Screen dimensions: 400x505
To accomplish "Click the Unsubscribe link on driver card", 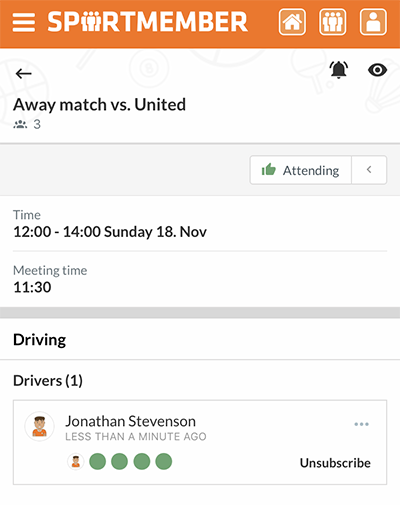I will click(x=335, y=463).
